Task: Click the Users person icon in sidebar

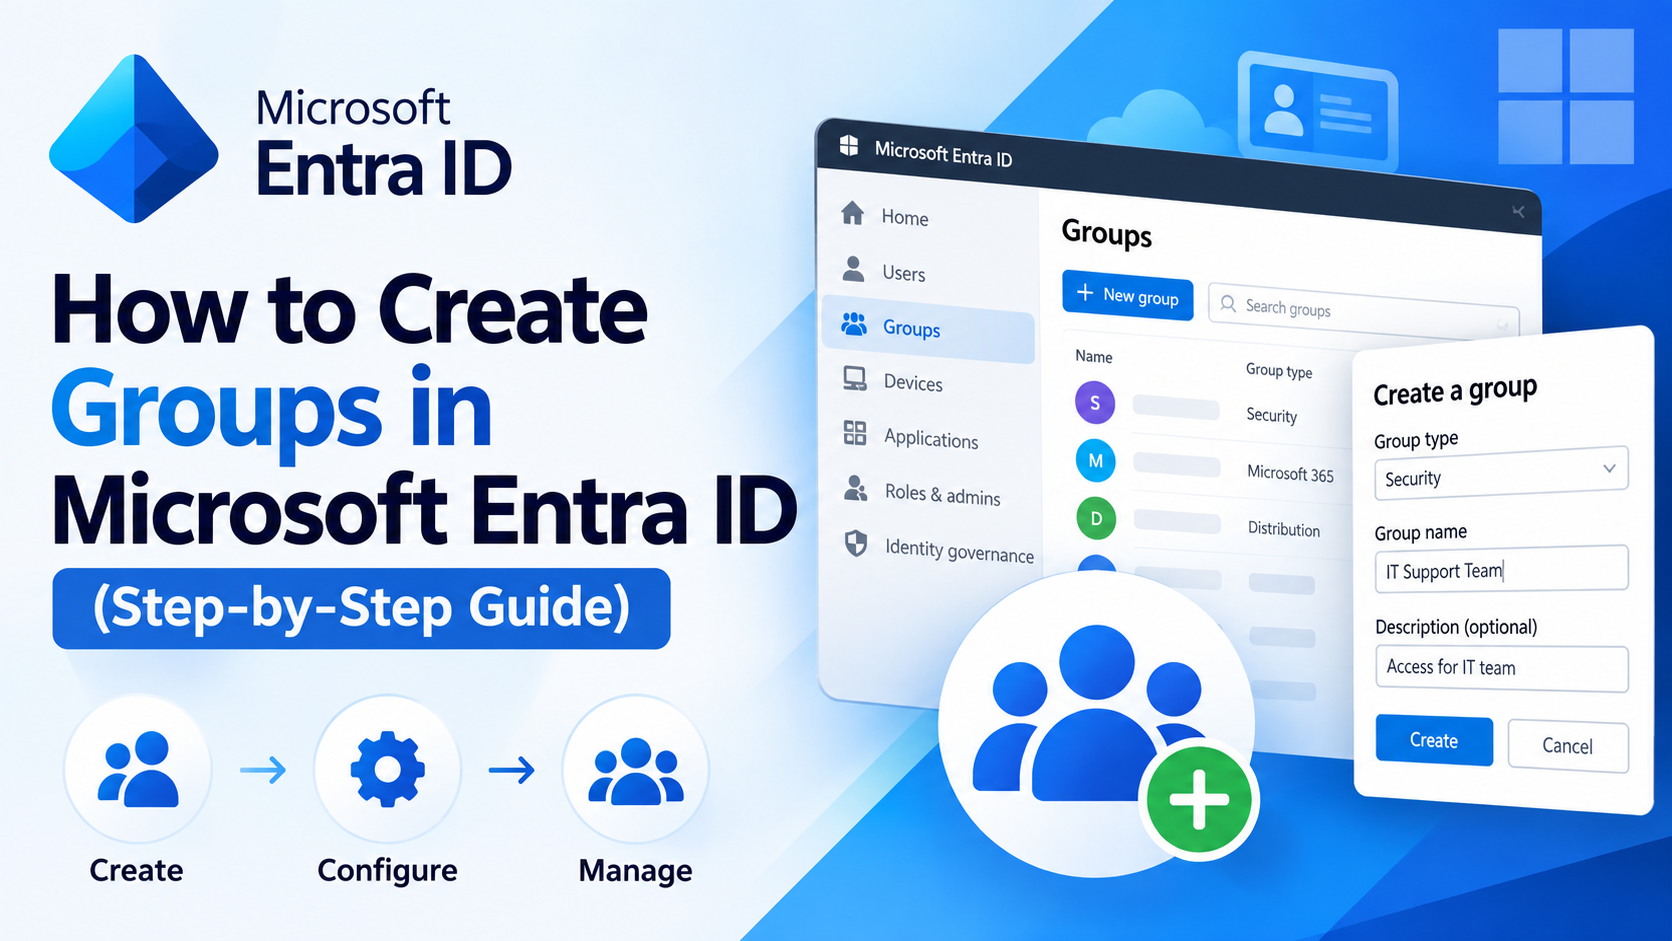Action: point(853,268)
